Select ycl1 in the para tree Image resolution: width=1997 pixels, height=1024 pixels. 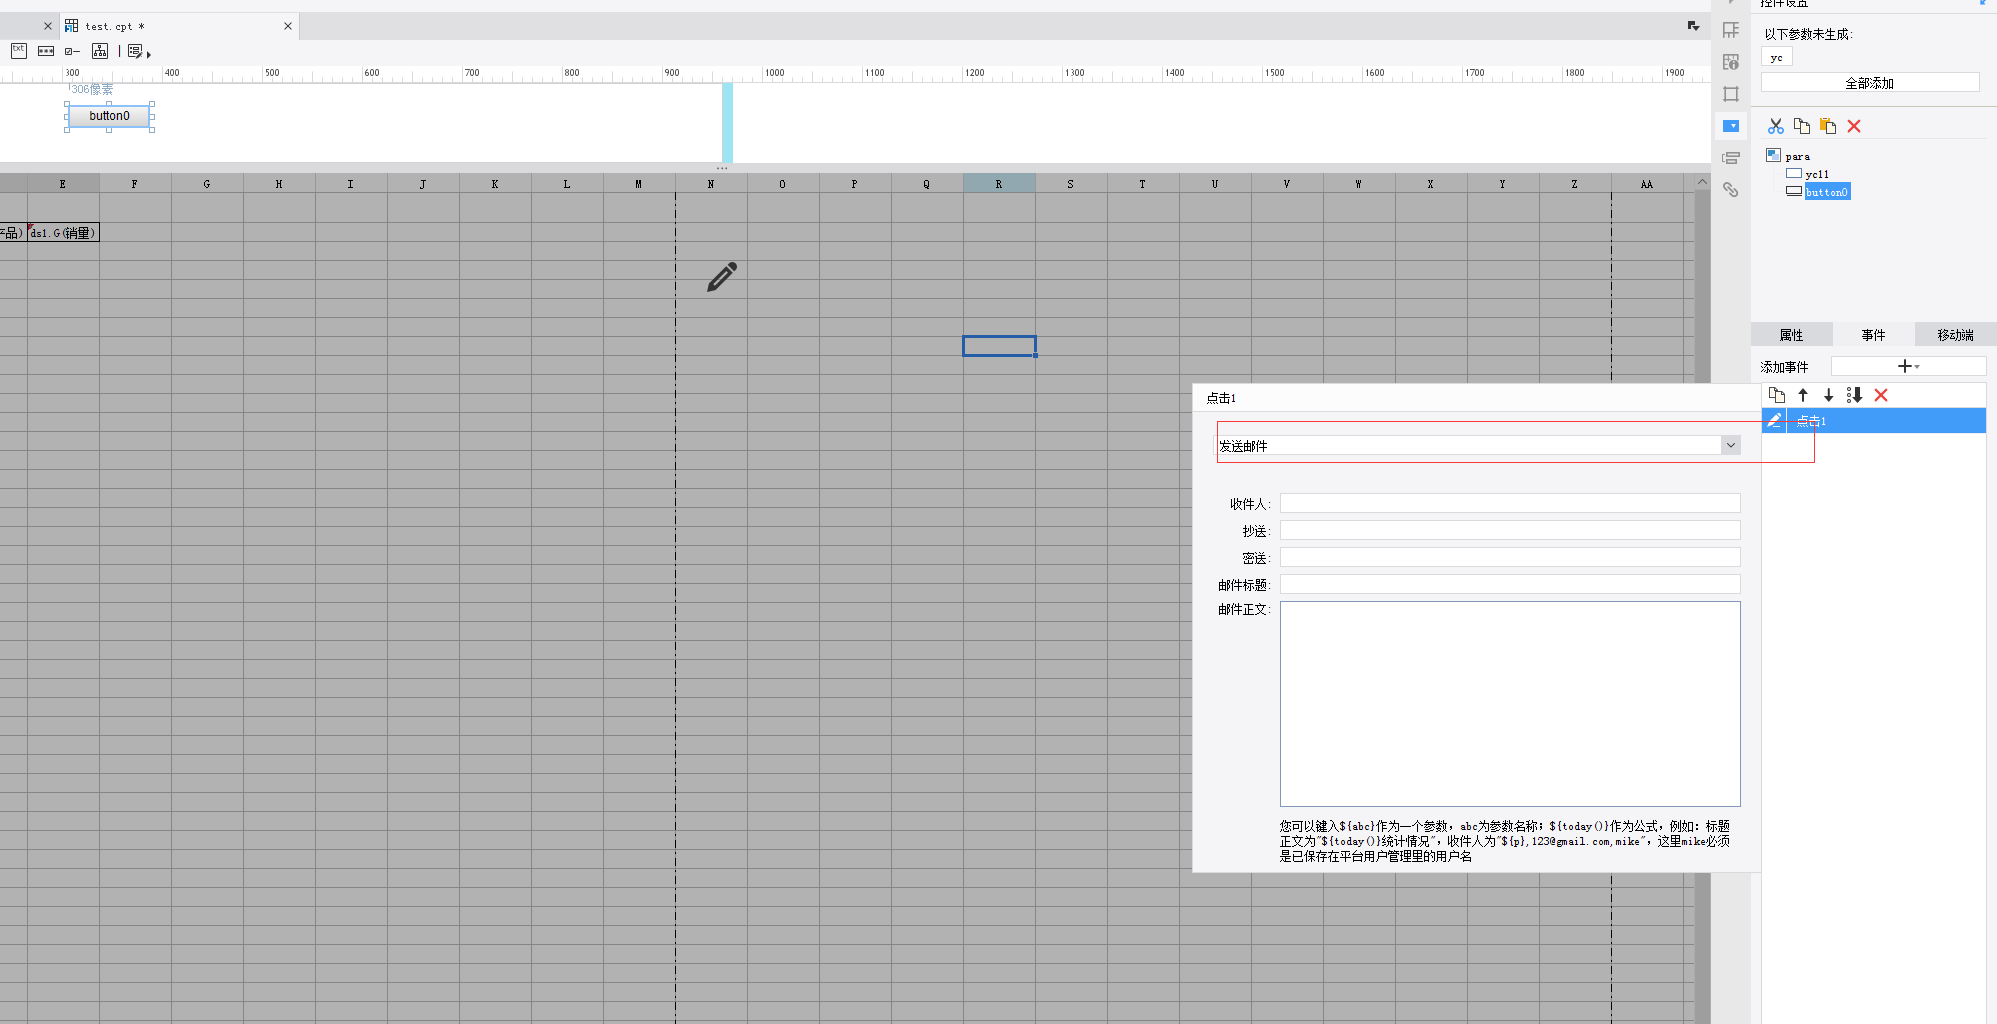(1817, 174)
